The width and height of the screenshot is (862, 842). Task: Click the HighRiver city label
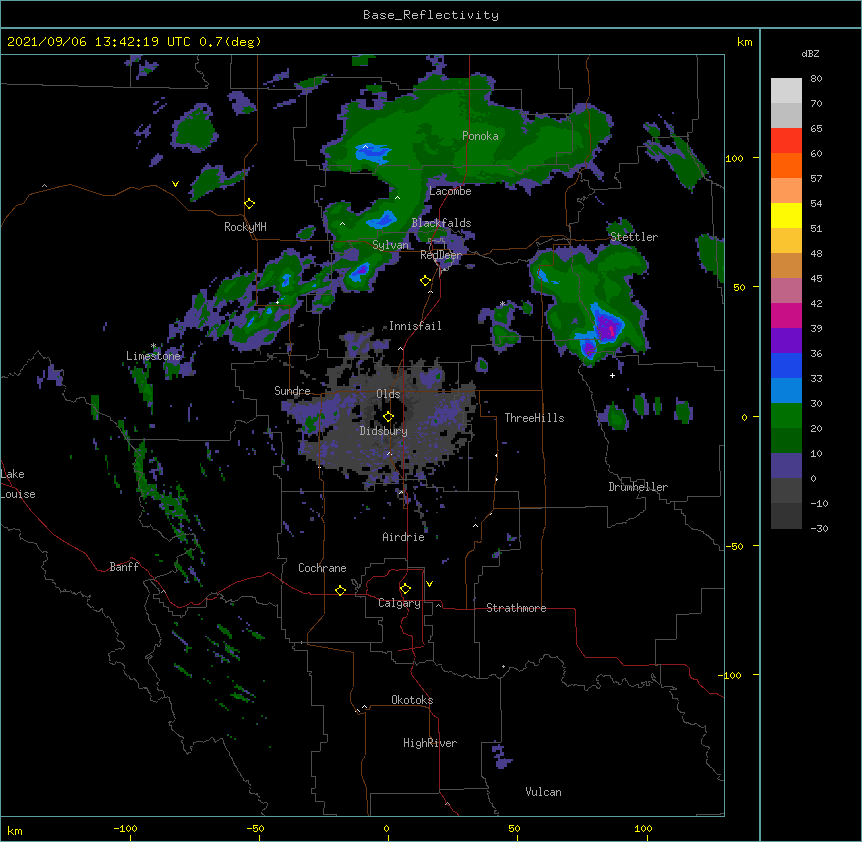pyautogui.click(x=430, y=743)
